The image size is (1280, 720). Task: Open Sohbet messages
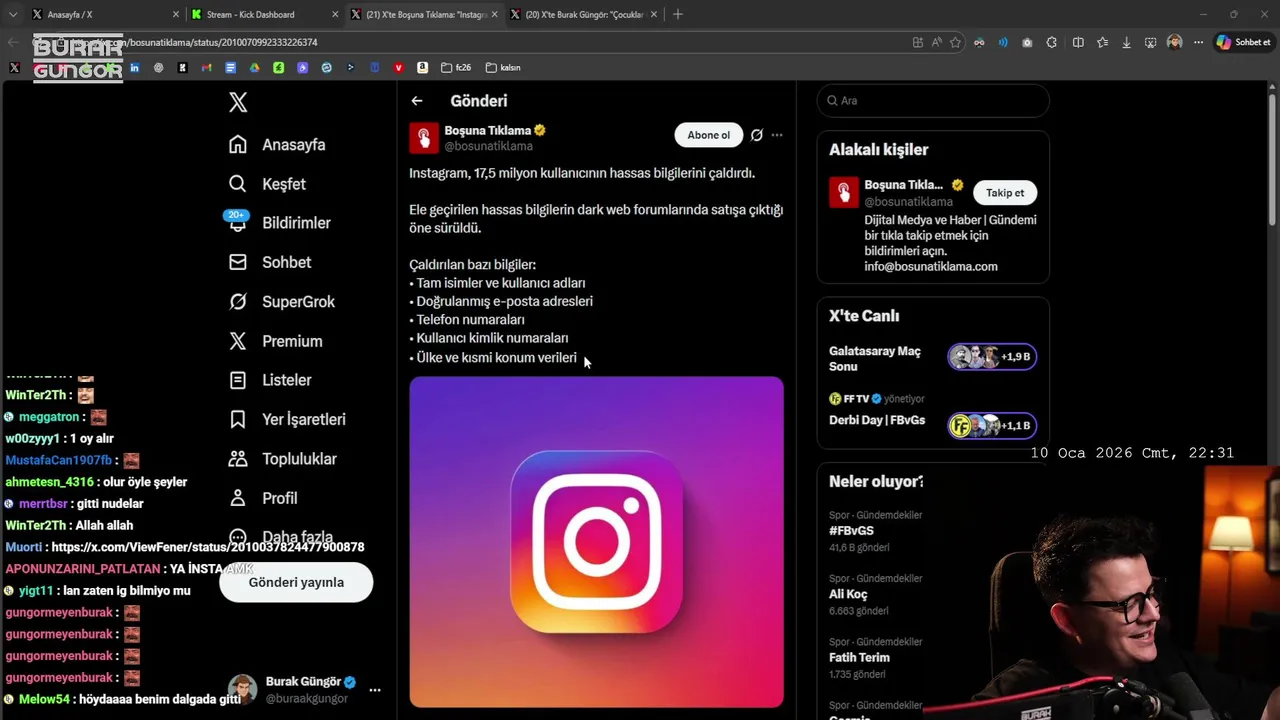tap(270, 262)
